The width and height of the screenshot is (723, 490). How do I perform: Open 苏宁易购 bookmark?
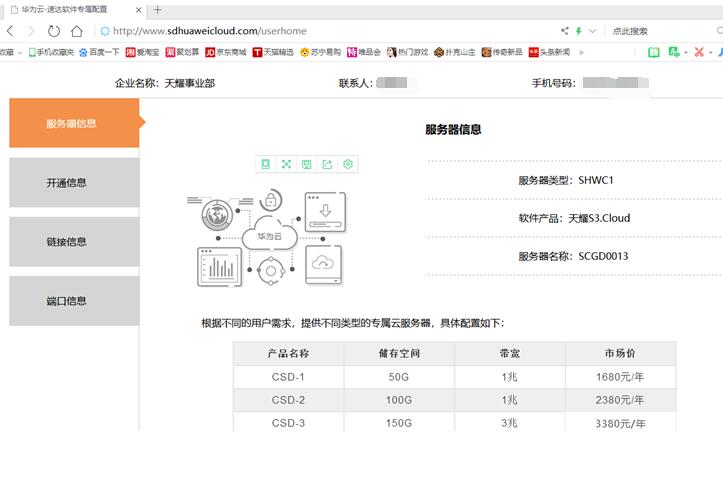coord(320,52)
